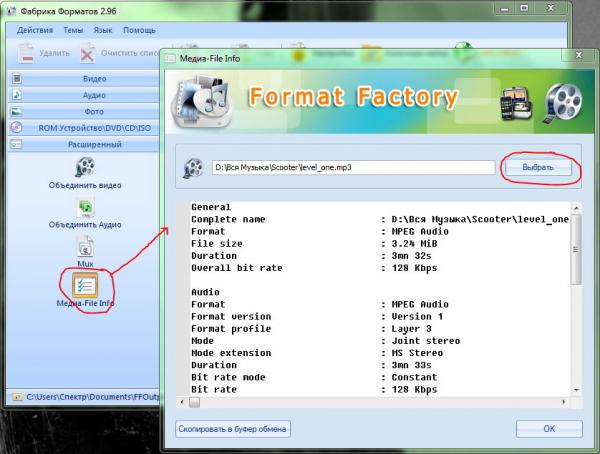
Task: Click the Format Factory logo icon in banner
Action: pos(202,102)
